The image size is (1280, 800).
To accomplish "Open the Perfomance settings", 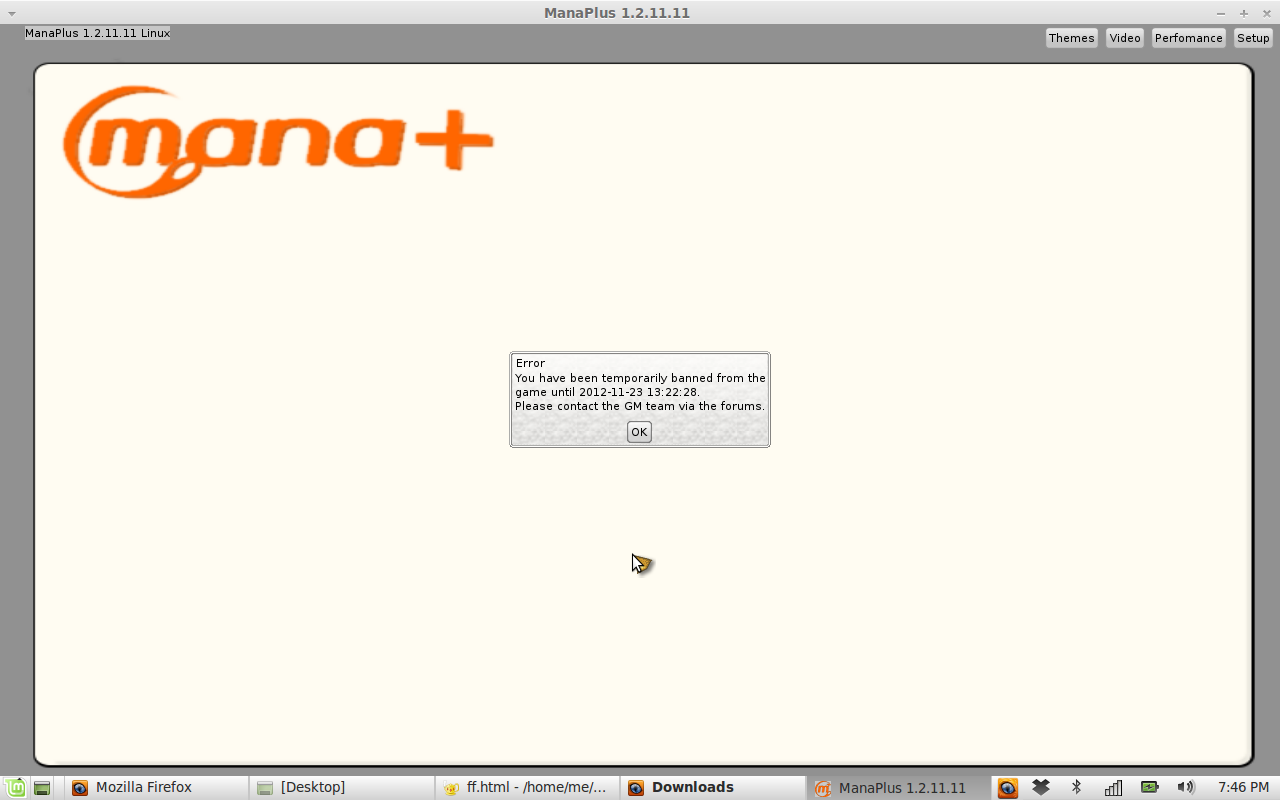I will click(1188, 38).
